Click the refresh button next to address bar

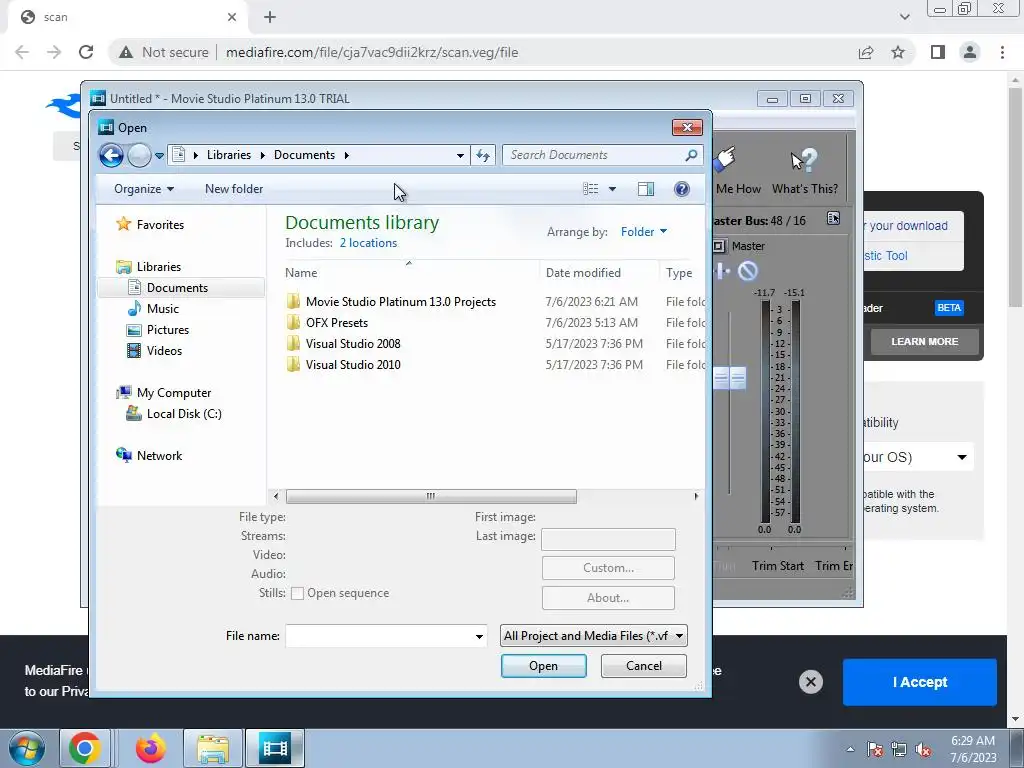[x=483, y=155]
